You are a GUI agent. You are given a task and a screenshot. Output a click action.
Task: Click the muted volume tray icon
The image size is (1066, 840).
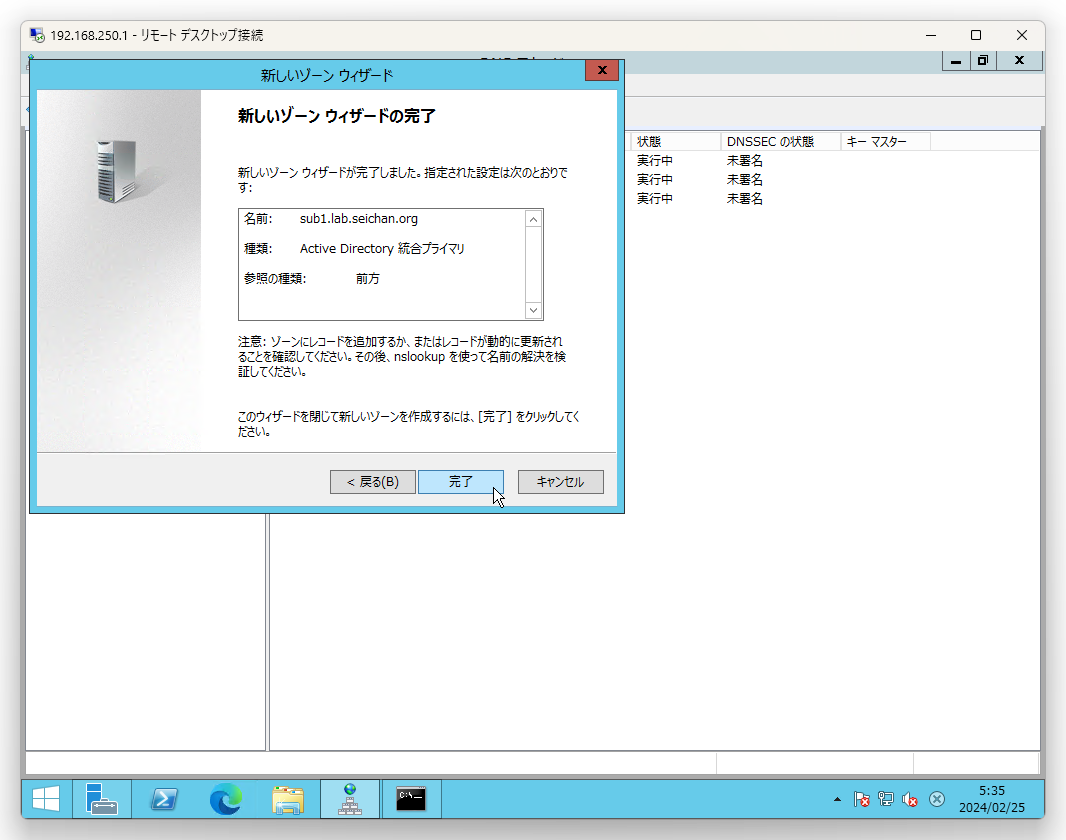(910, 799)
